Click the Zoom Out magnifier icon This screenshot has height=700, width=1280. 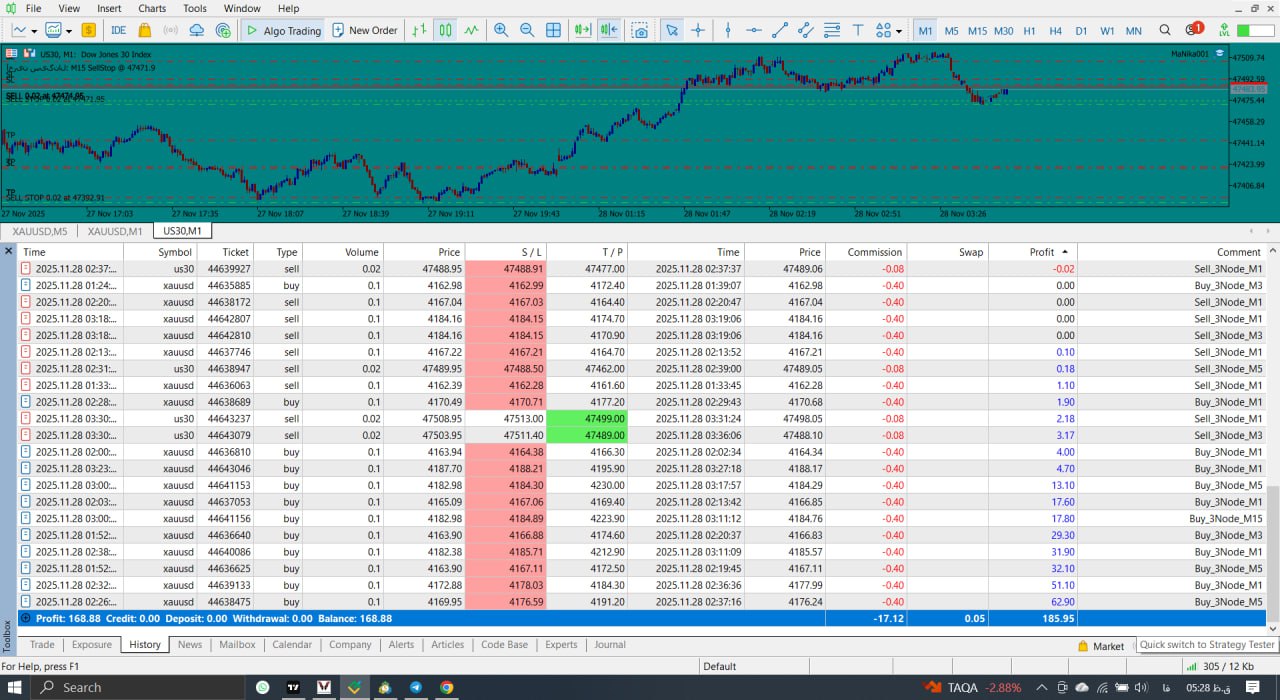[527, 30]
